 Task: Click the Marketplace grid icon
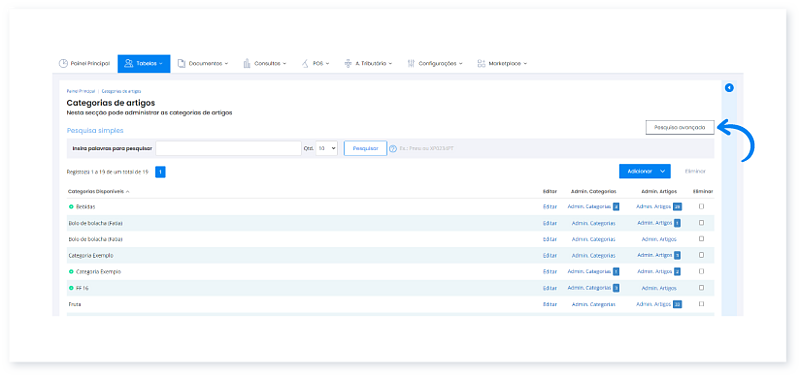click(x=481, y=64)
